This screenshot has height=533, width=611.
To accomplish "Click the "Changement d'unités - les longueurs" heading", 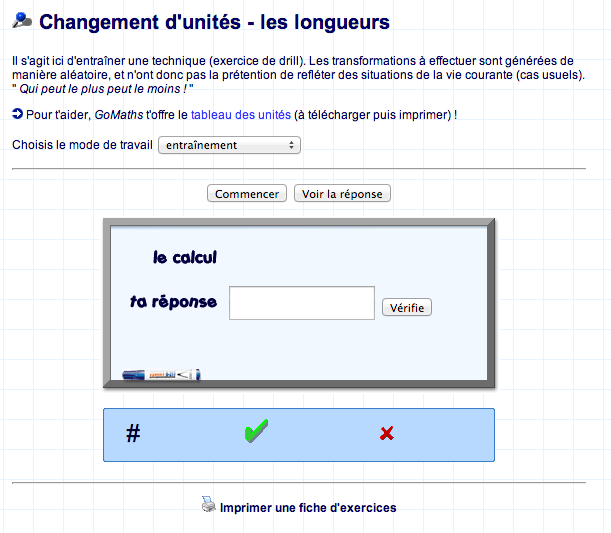I will click(214, 22).
